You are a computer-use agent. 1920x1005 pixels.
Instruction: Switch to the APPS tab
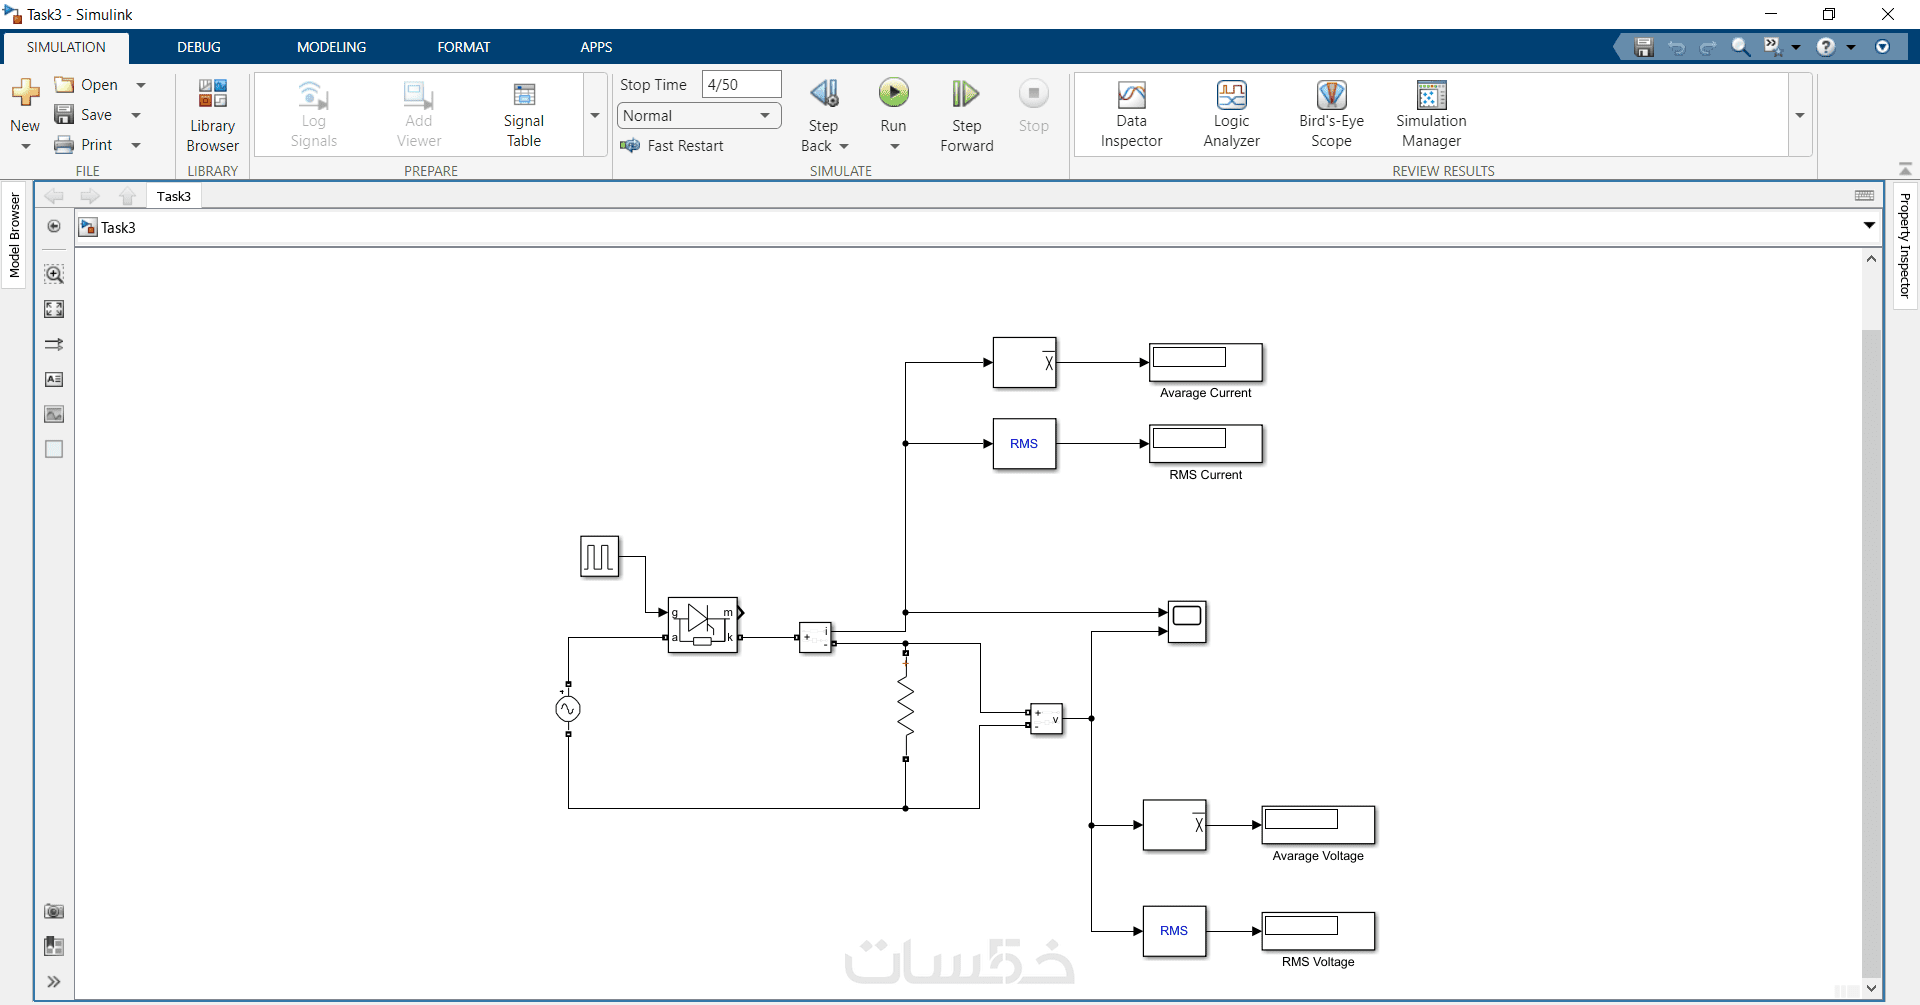click(596, 47)
